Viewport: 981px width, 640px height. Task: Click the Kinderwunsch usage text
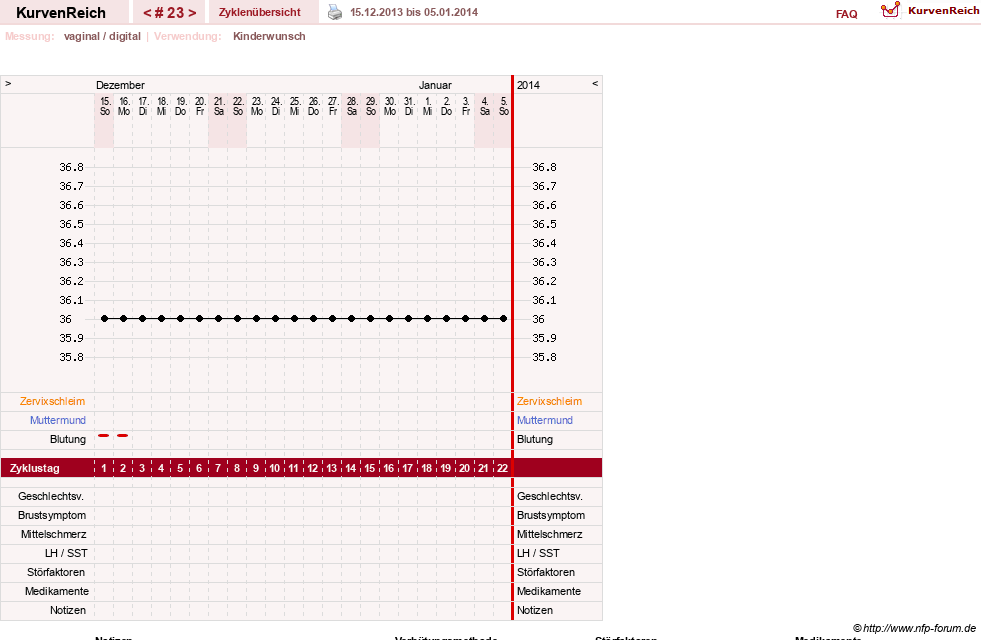269,36
